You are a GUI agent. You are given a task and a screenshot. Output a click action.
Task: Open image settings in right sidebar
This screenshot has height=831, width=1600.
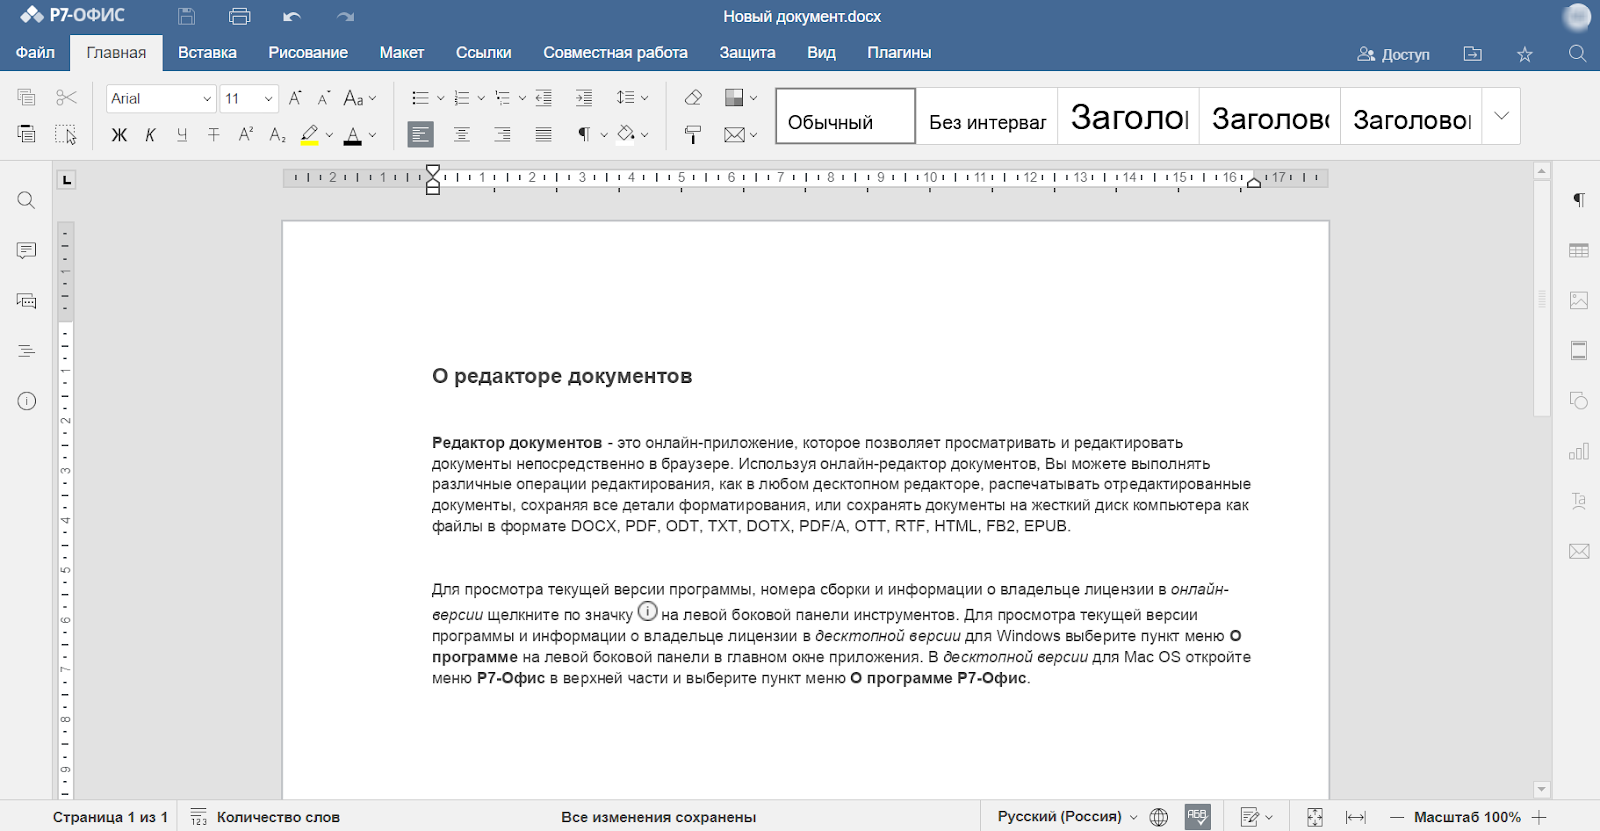point(1579,300)
